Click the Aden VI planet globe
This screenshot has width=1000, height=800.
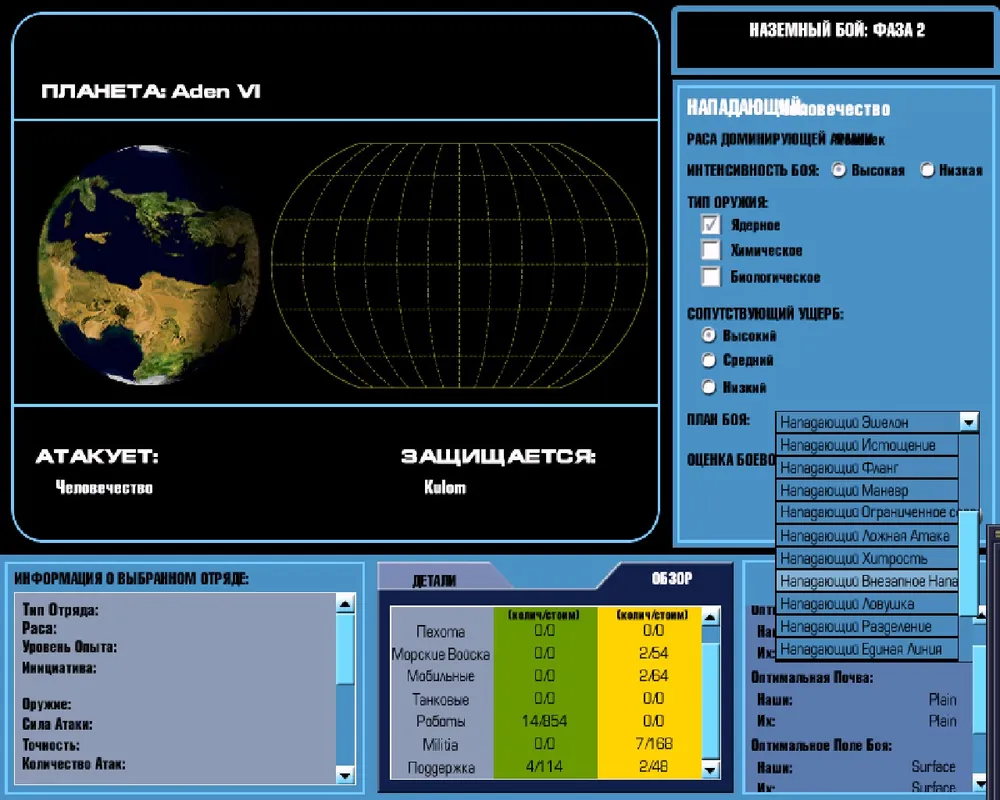click(x=148, y=265)
